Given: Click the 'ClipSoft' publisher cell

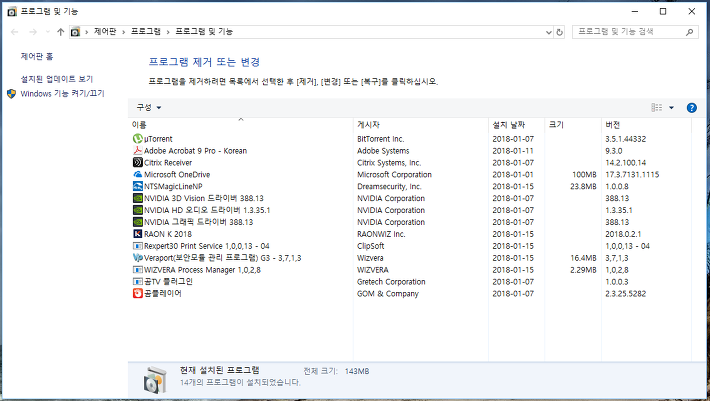Looking at the screenshot, I should click(370, 246).
